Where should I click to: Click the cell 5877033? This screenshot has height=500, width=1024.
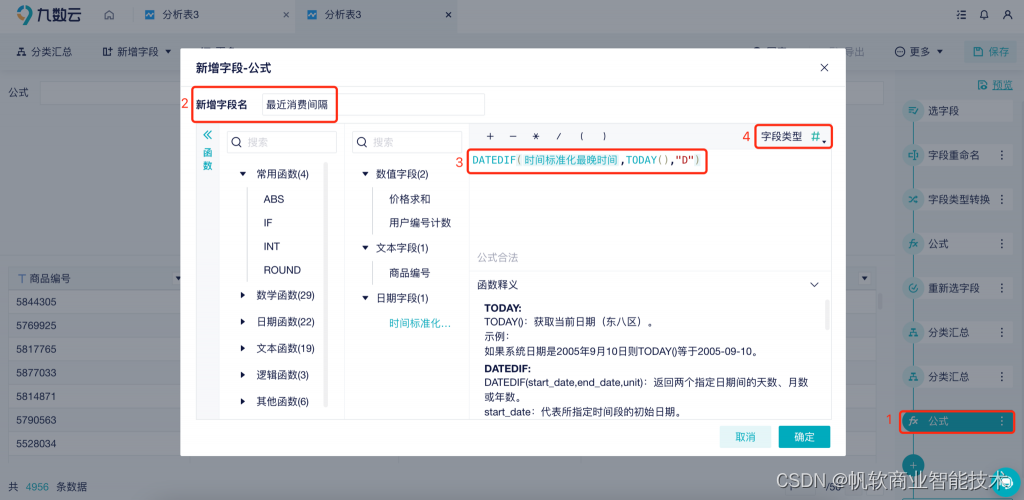[37, 373]
